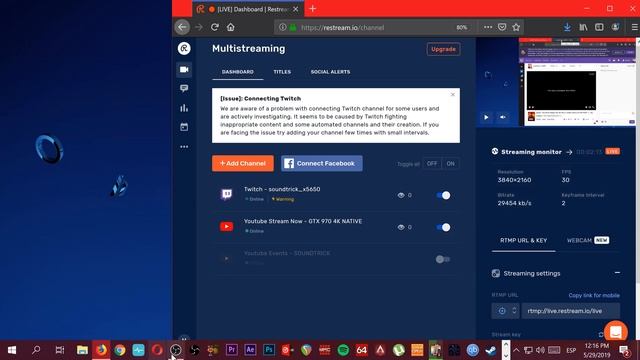Click the stream preview thumbnail

click(556, 82)
